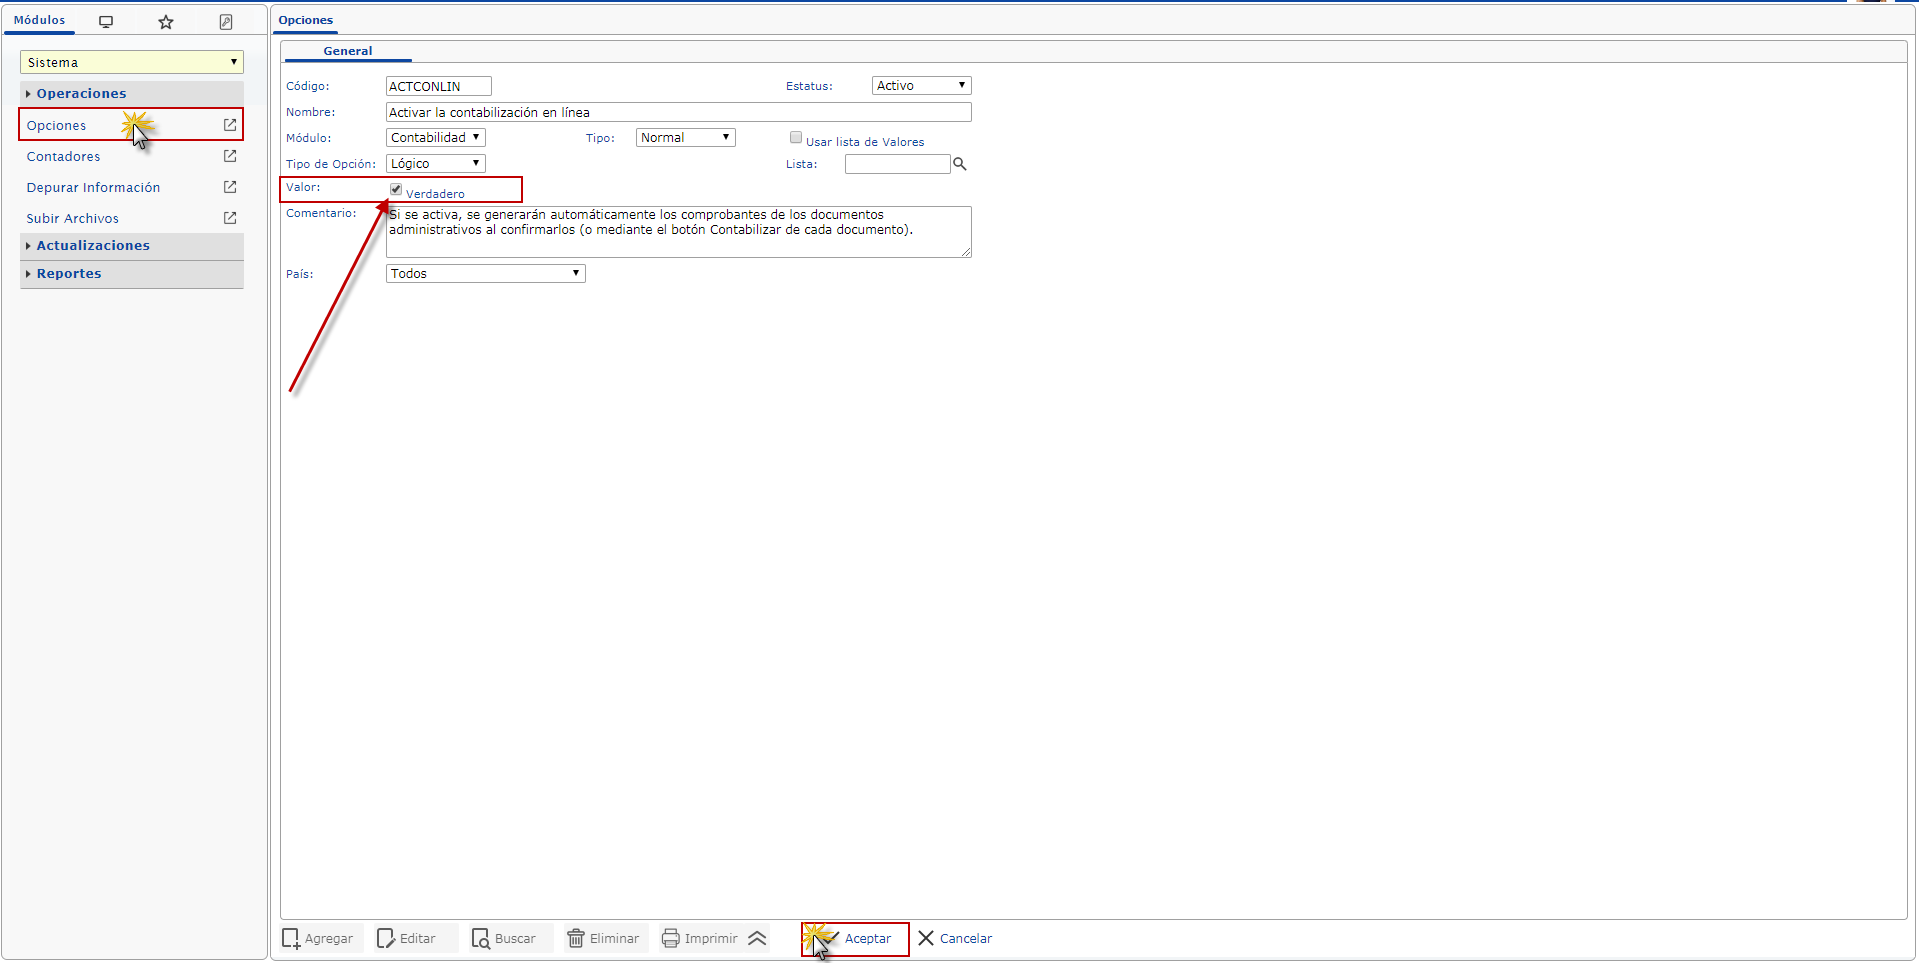
Task: Open the Tipo Normal dropdown
Action: point(685,138)
